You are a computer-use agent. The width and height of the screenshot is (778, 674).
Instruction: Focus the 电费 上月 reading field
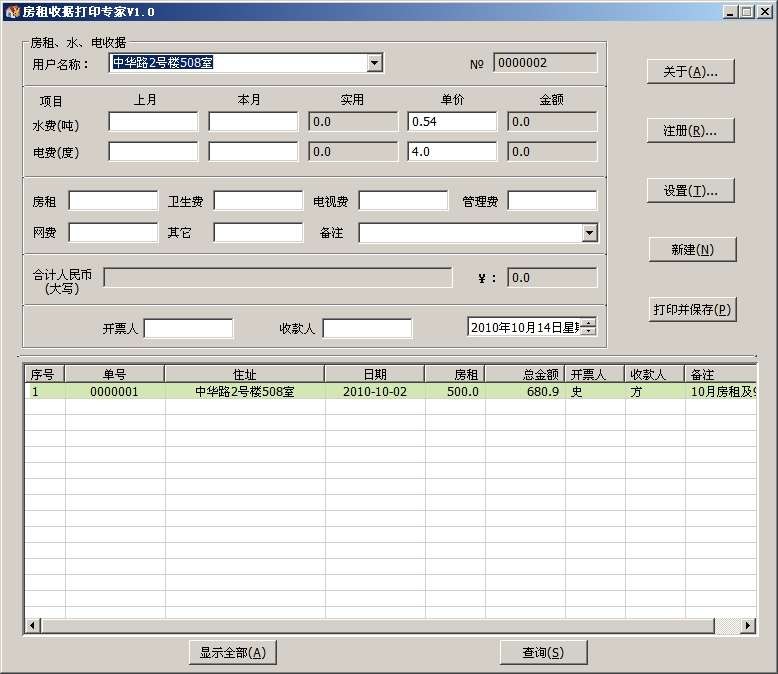tap(153, 152)
